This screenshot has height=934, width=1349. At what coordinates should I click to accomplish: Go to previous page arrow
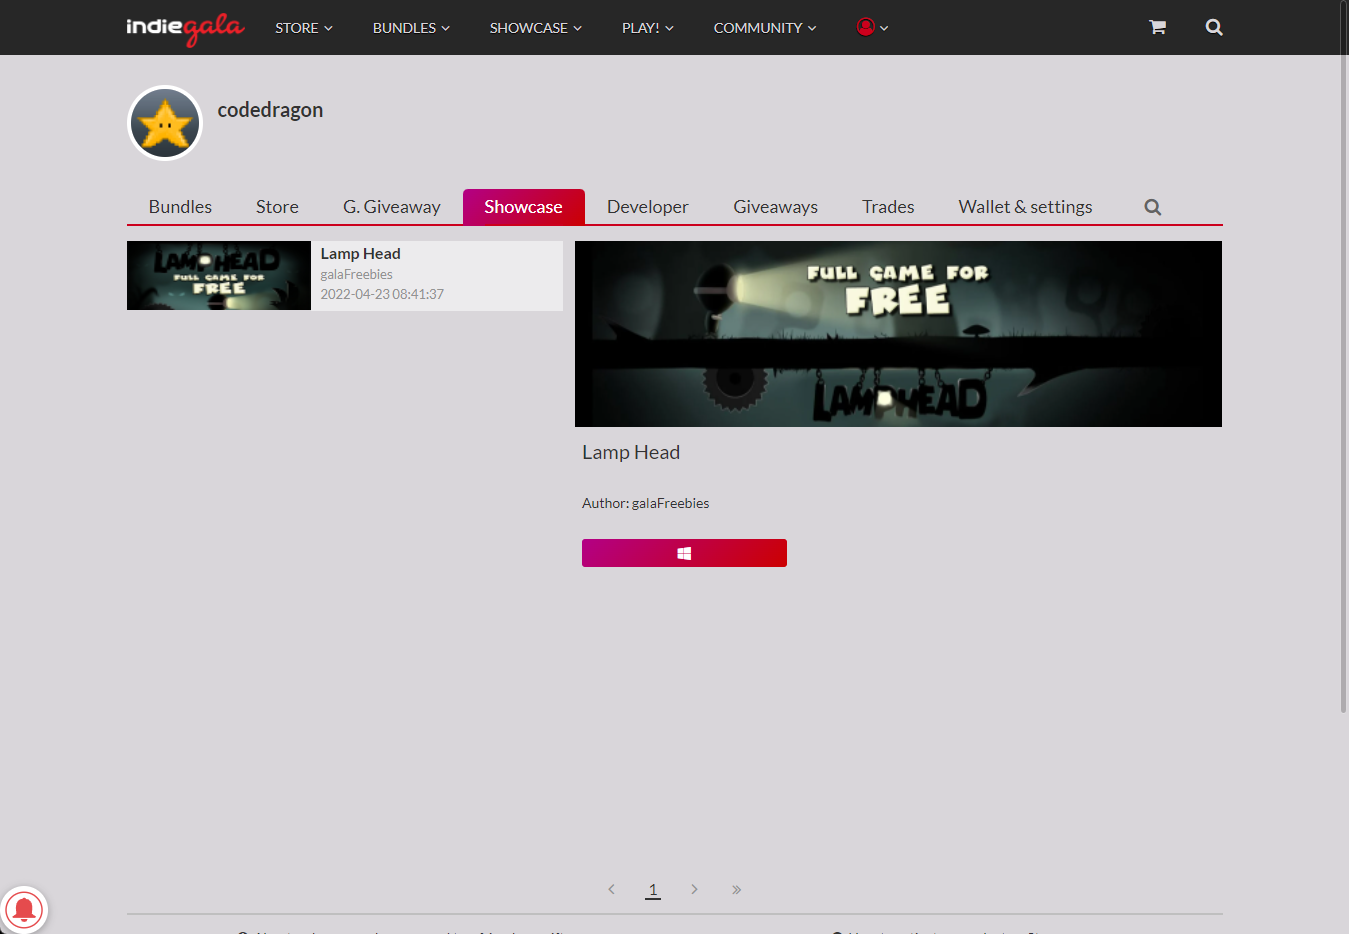pos(611,889)
